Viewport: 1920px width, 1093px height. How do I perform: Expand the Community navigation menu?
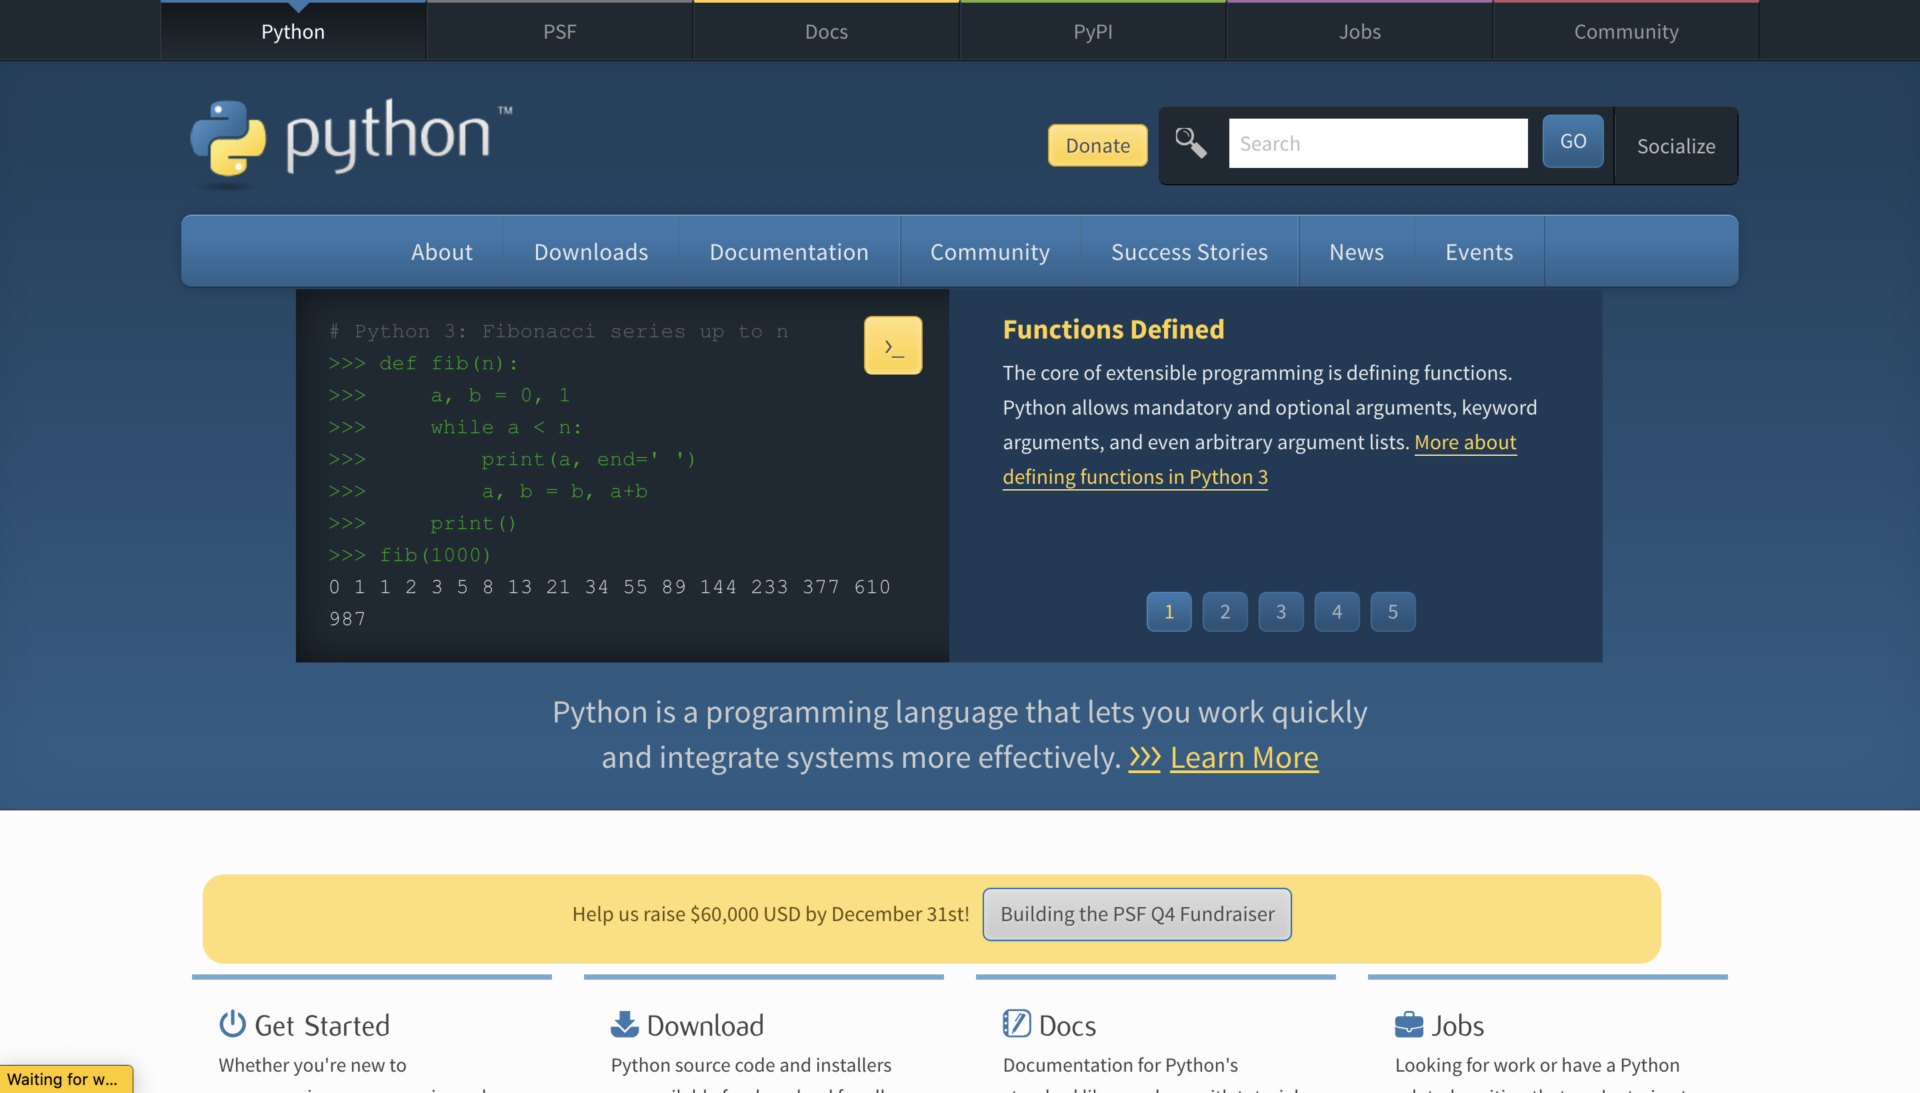pyautogui.click(x=990, y=251)
